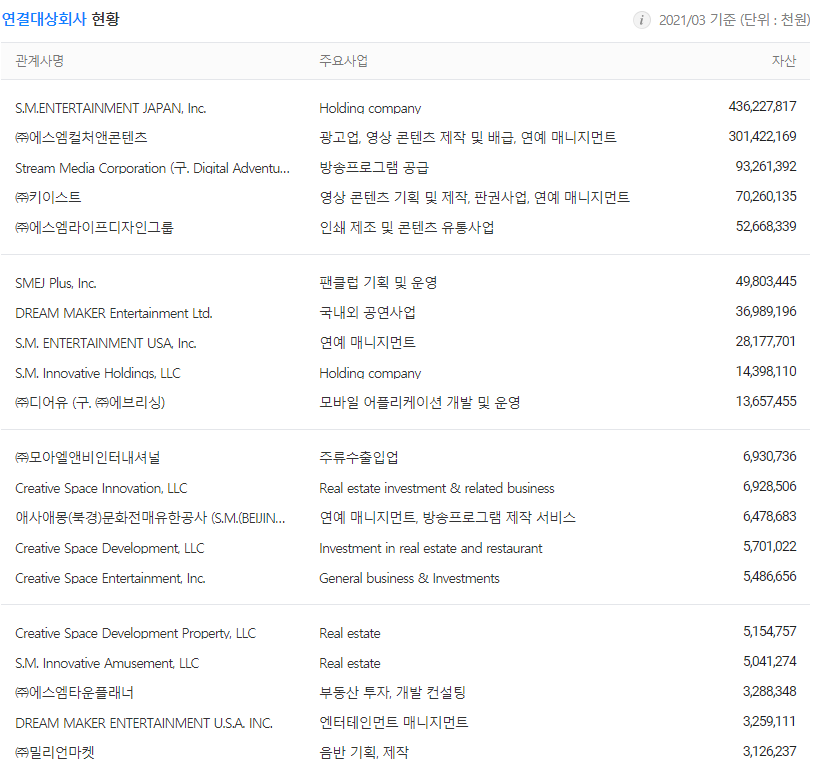Click asset value 6,928,506
This screenshot has height=767, width=824.
click(x=769, y=486)
